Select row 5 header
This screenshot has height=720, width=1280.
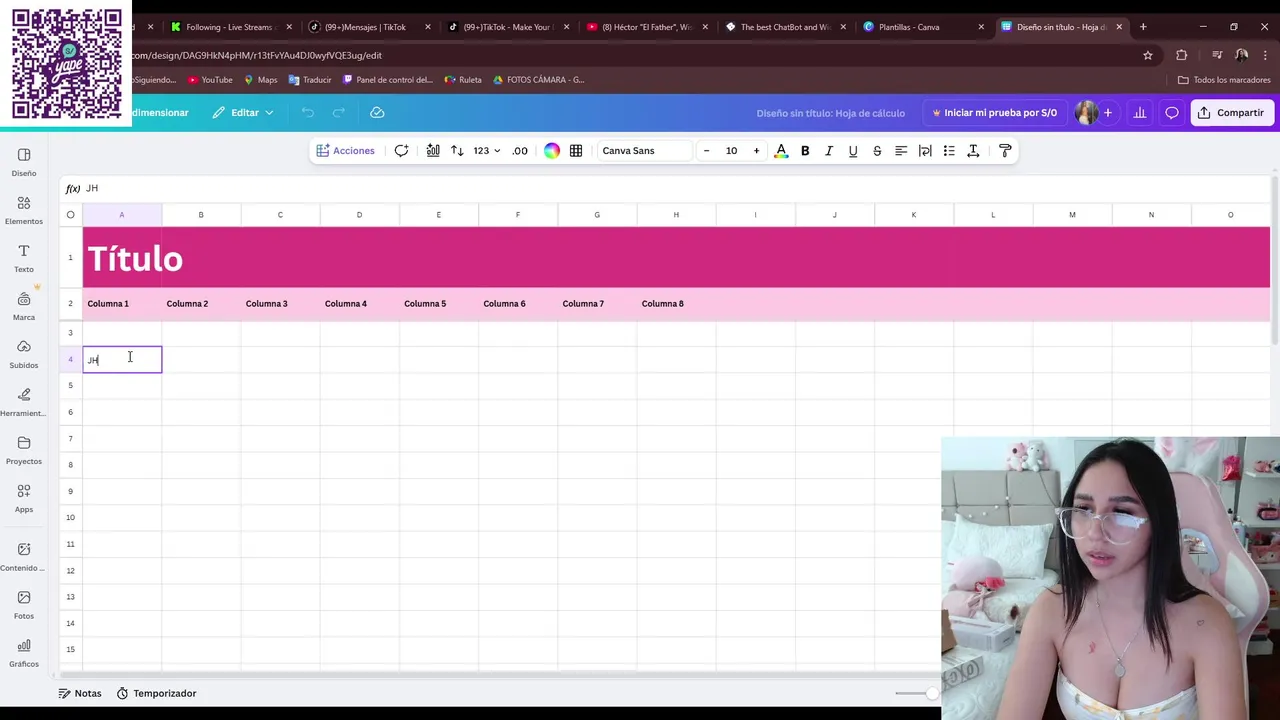(x=70, y=386)
